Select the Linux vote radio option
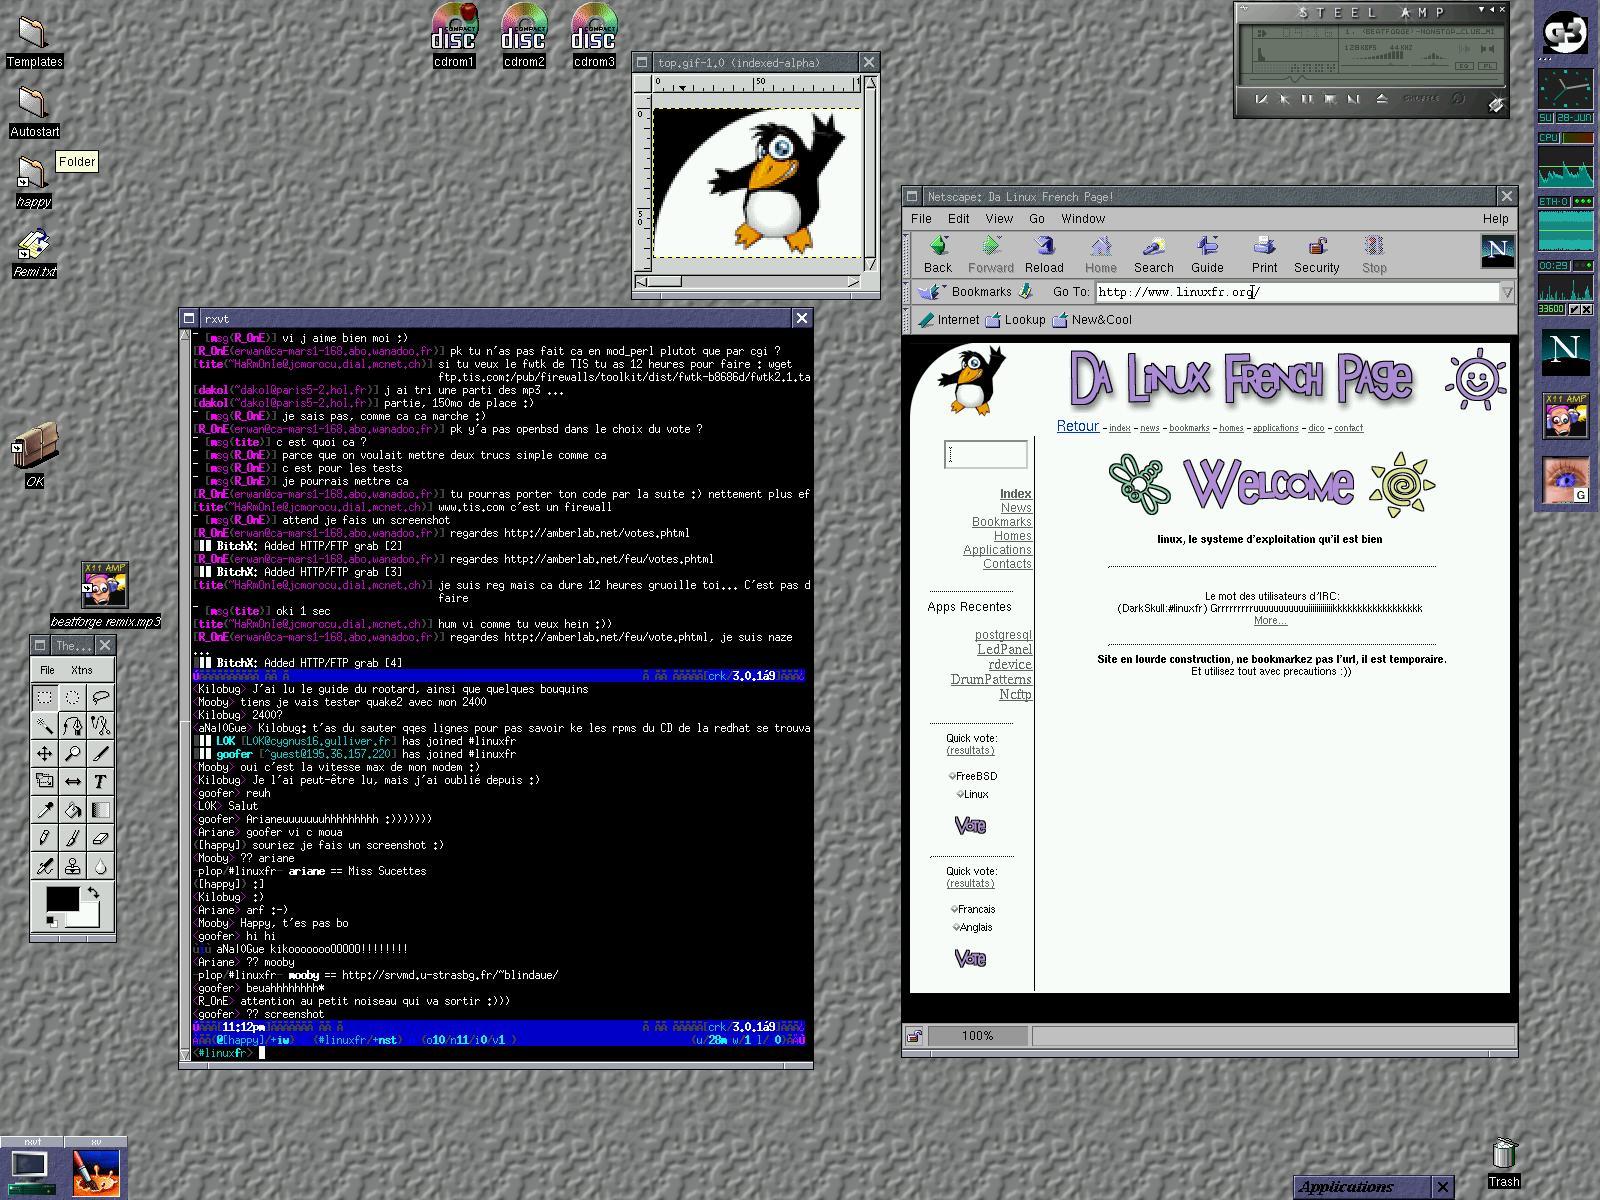 point(960,794)
